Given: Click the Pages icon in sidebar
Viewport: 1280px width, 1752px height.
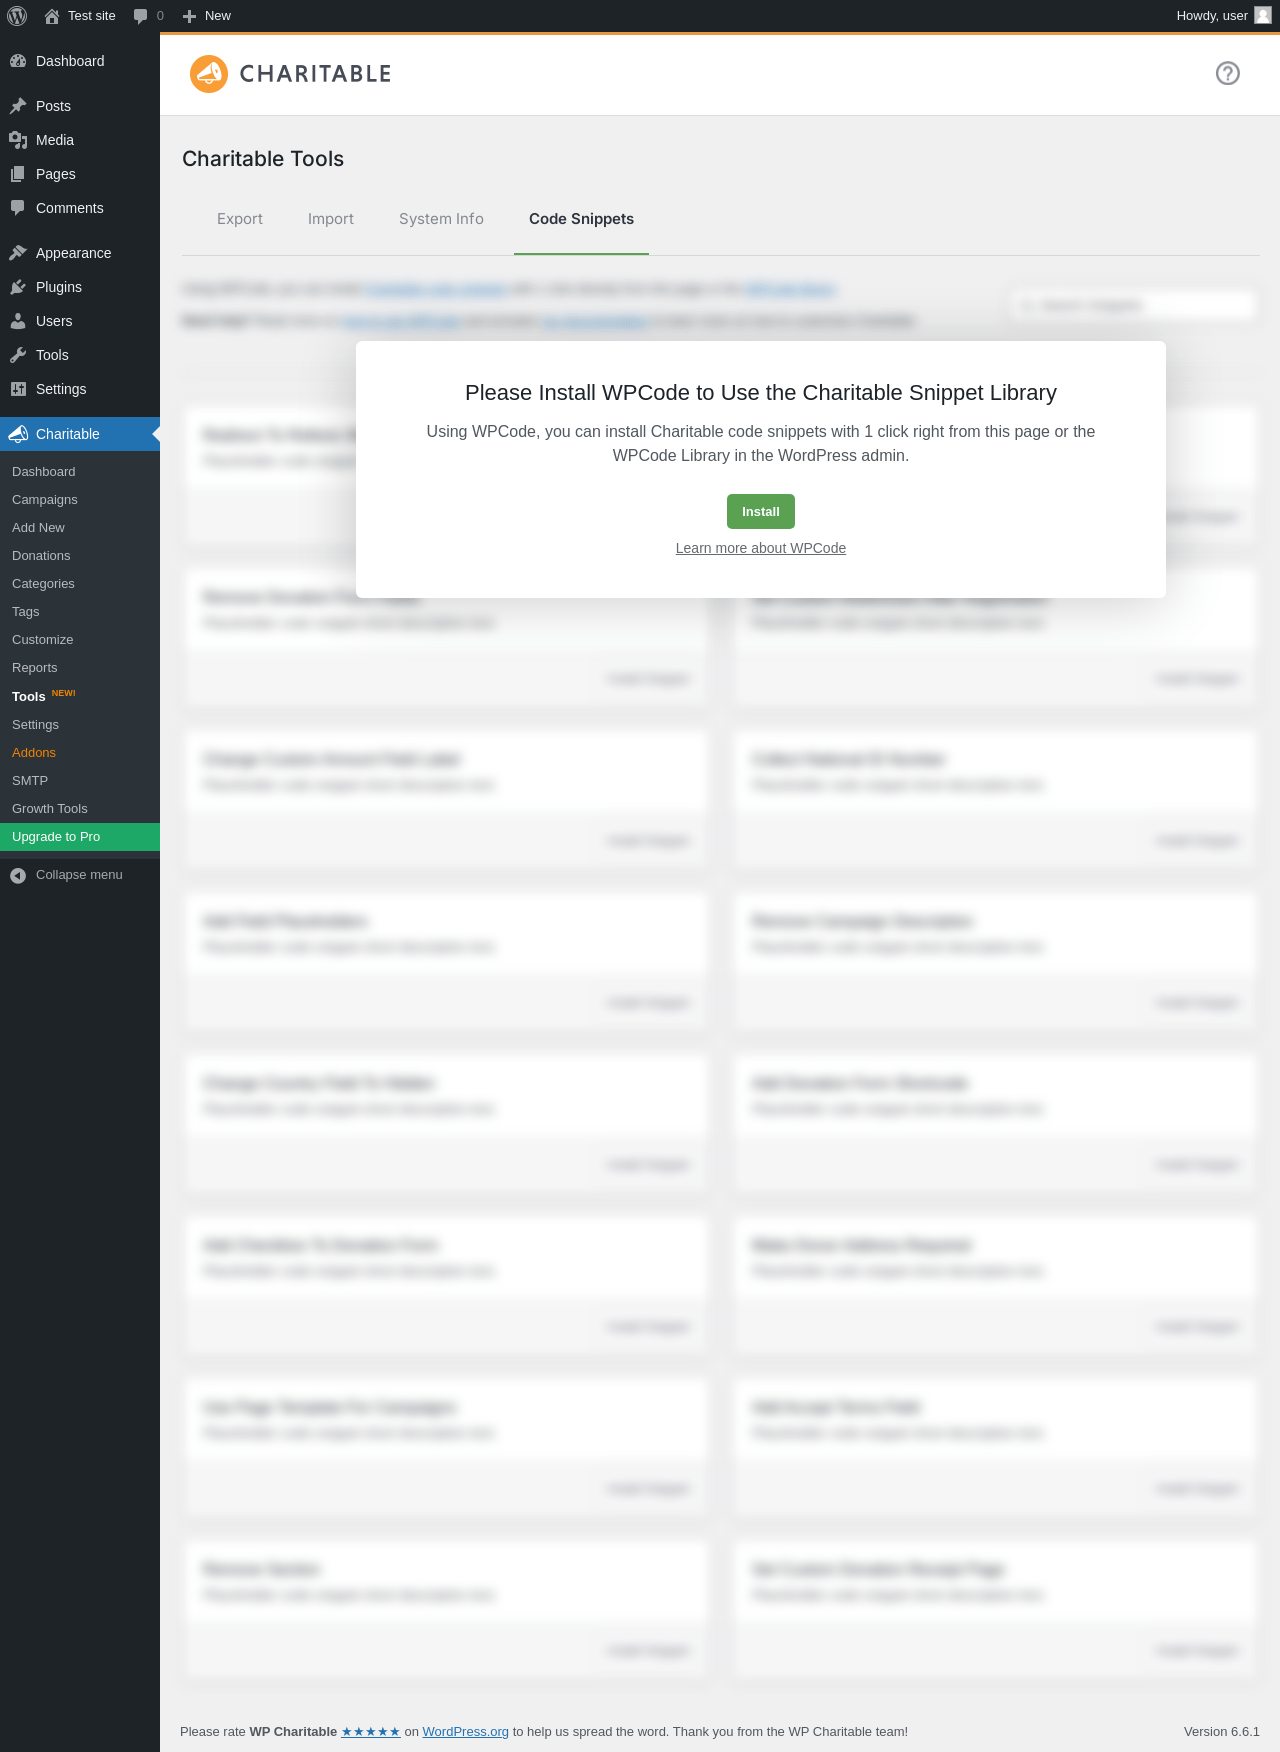Looking at the screenshot, I should (x=18, y=174).
